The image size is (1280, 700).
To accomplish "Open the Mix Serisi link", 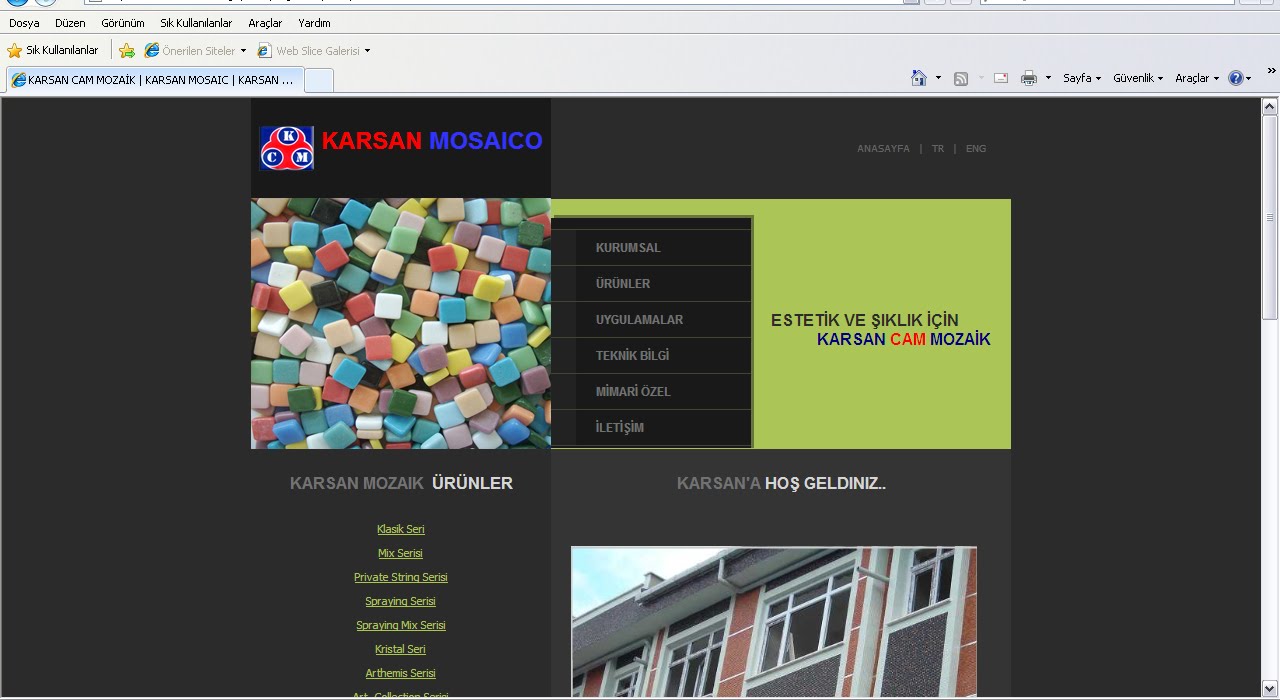I will tap(401, 553).
